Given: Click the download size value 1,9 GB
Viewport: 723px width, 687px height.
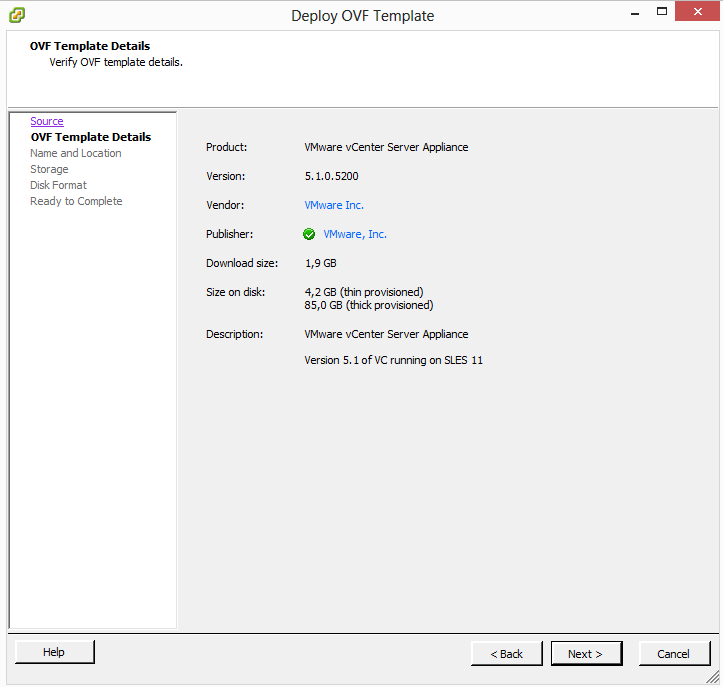Looking at the screenshot, I should (x=320, y=263).
